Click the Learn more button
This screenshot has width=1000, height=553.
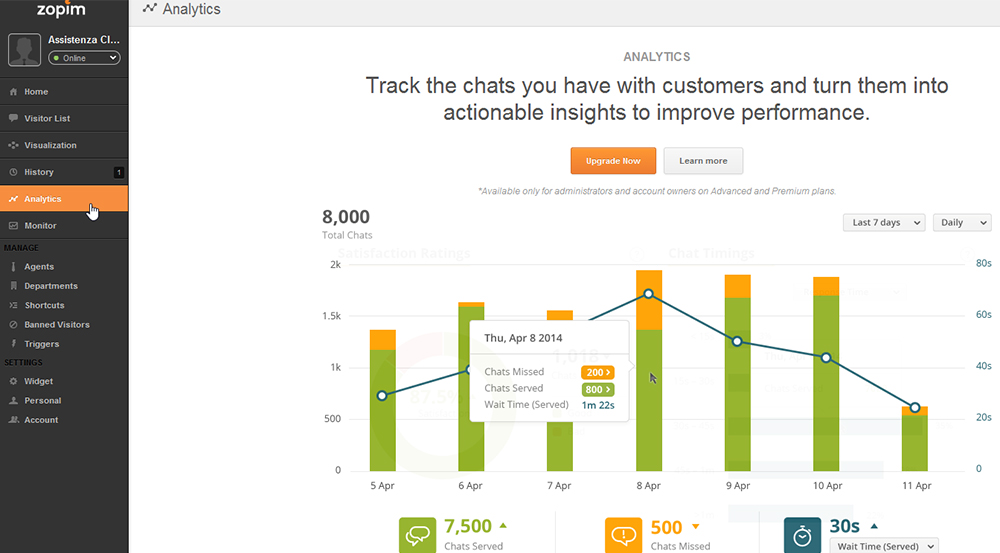point(703,161)
